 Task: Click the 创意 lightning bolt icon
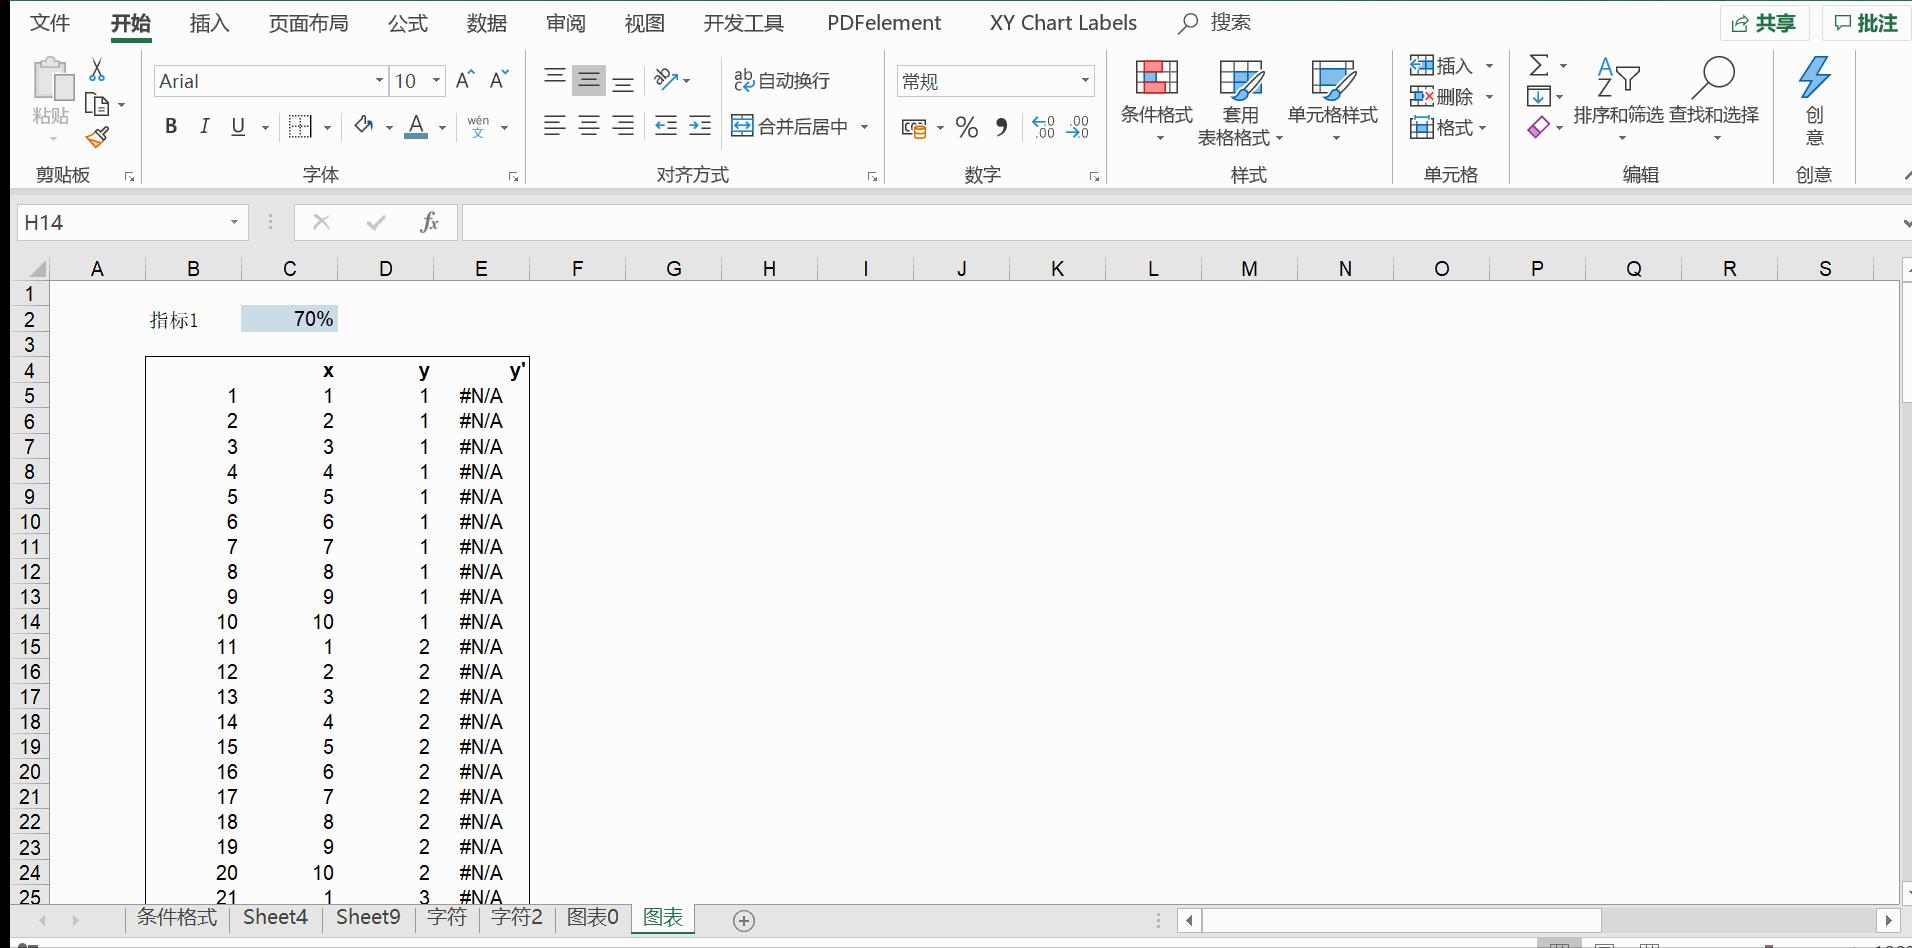click(1815, 75)
